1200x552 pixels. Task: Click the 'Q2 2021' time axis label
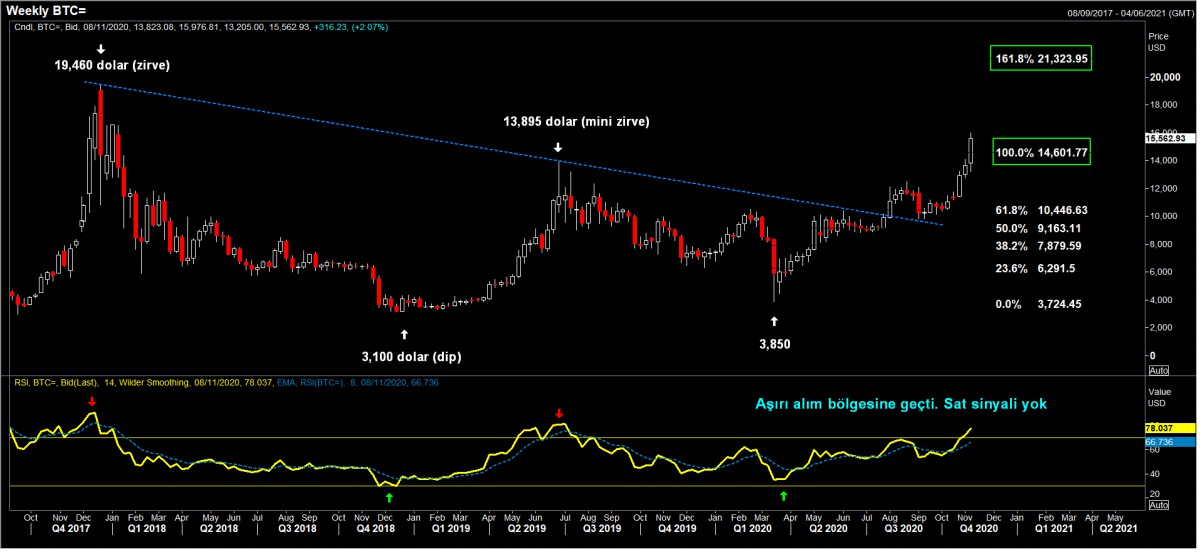pos(1118,528)
